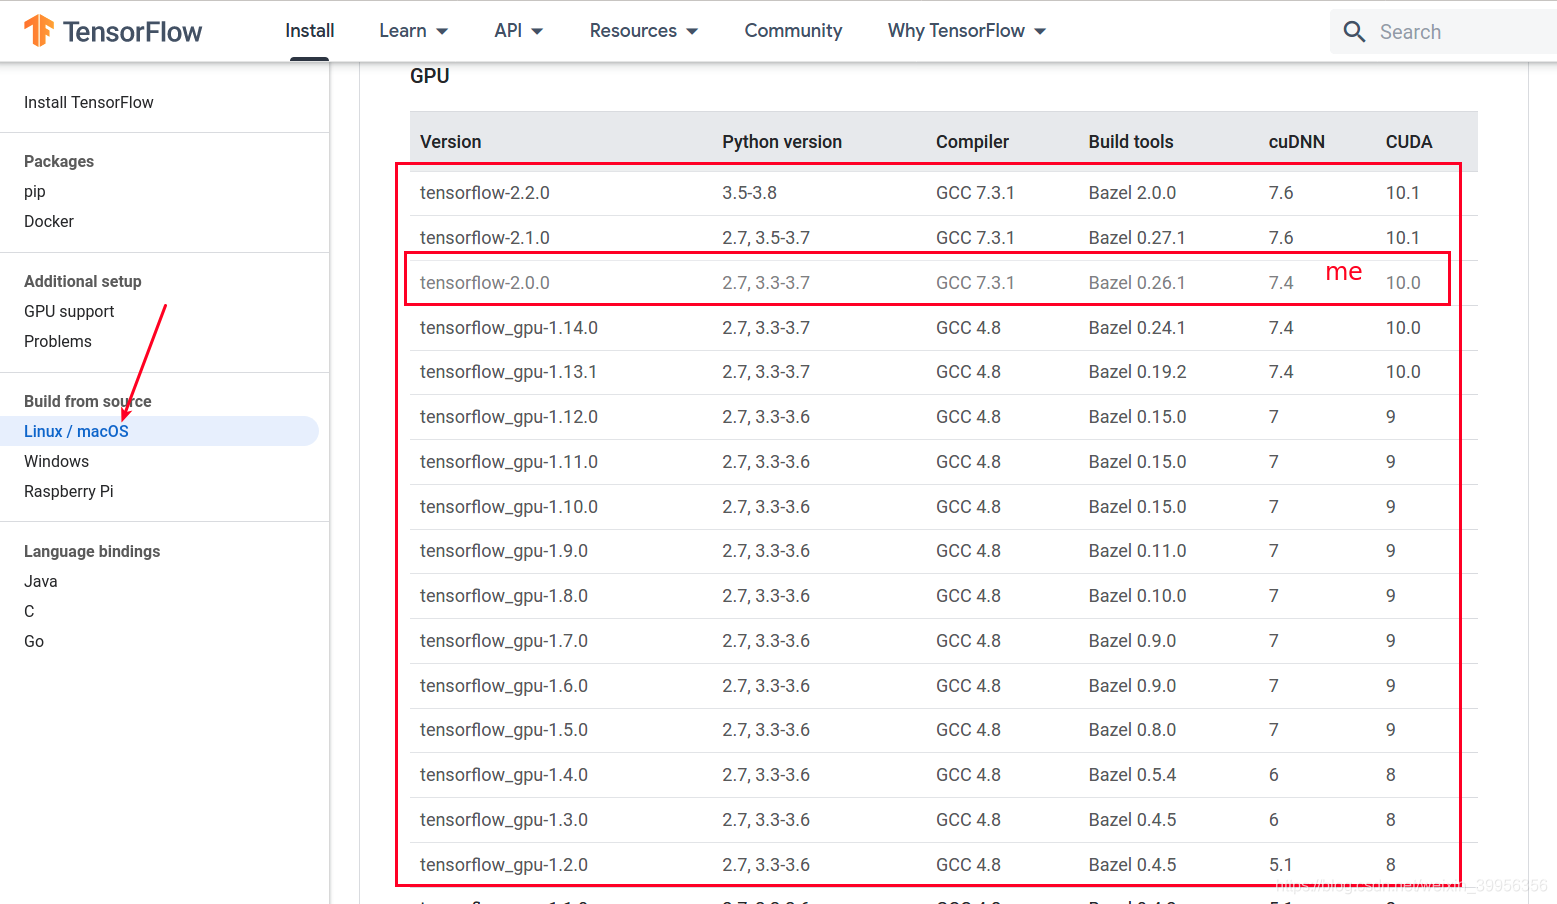Select Docker under Packages
This screenshot has height=904, width=1557.
coord(49,221)
